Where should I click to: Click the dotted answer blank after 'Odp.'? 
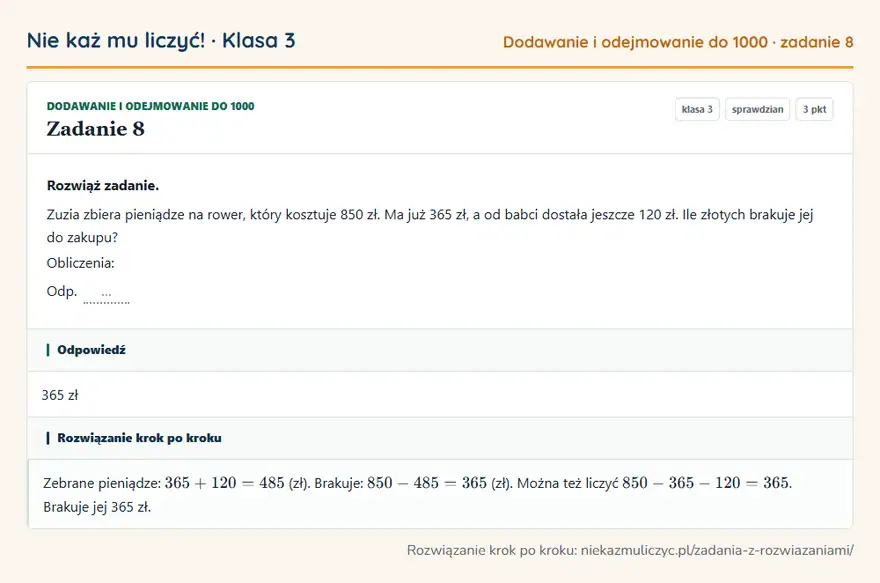(x=106, y=295)
